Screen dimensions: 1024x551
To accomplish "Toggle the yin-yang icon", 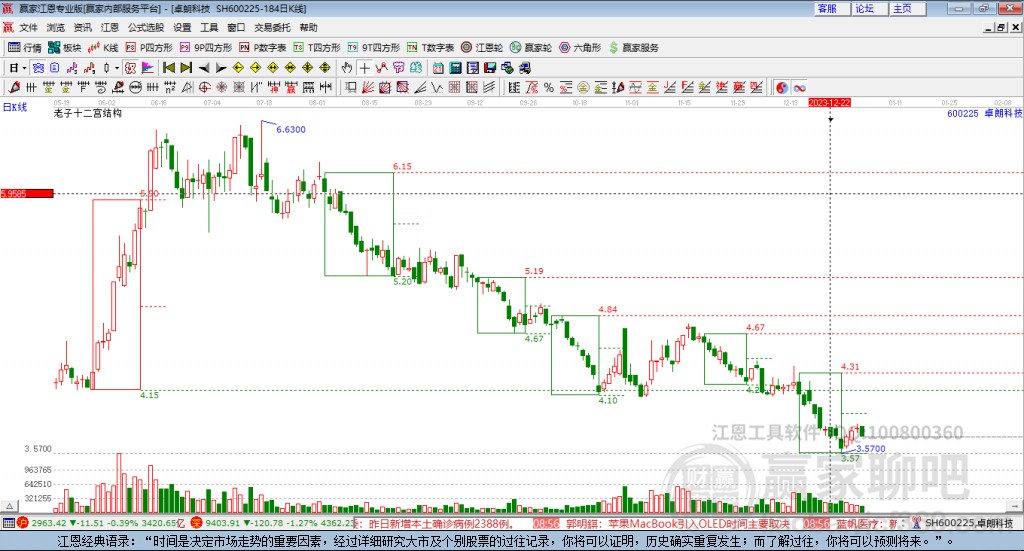I will click(x=782, y=87).
